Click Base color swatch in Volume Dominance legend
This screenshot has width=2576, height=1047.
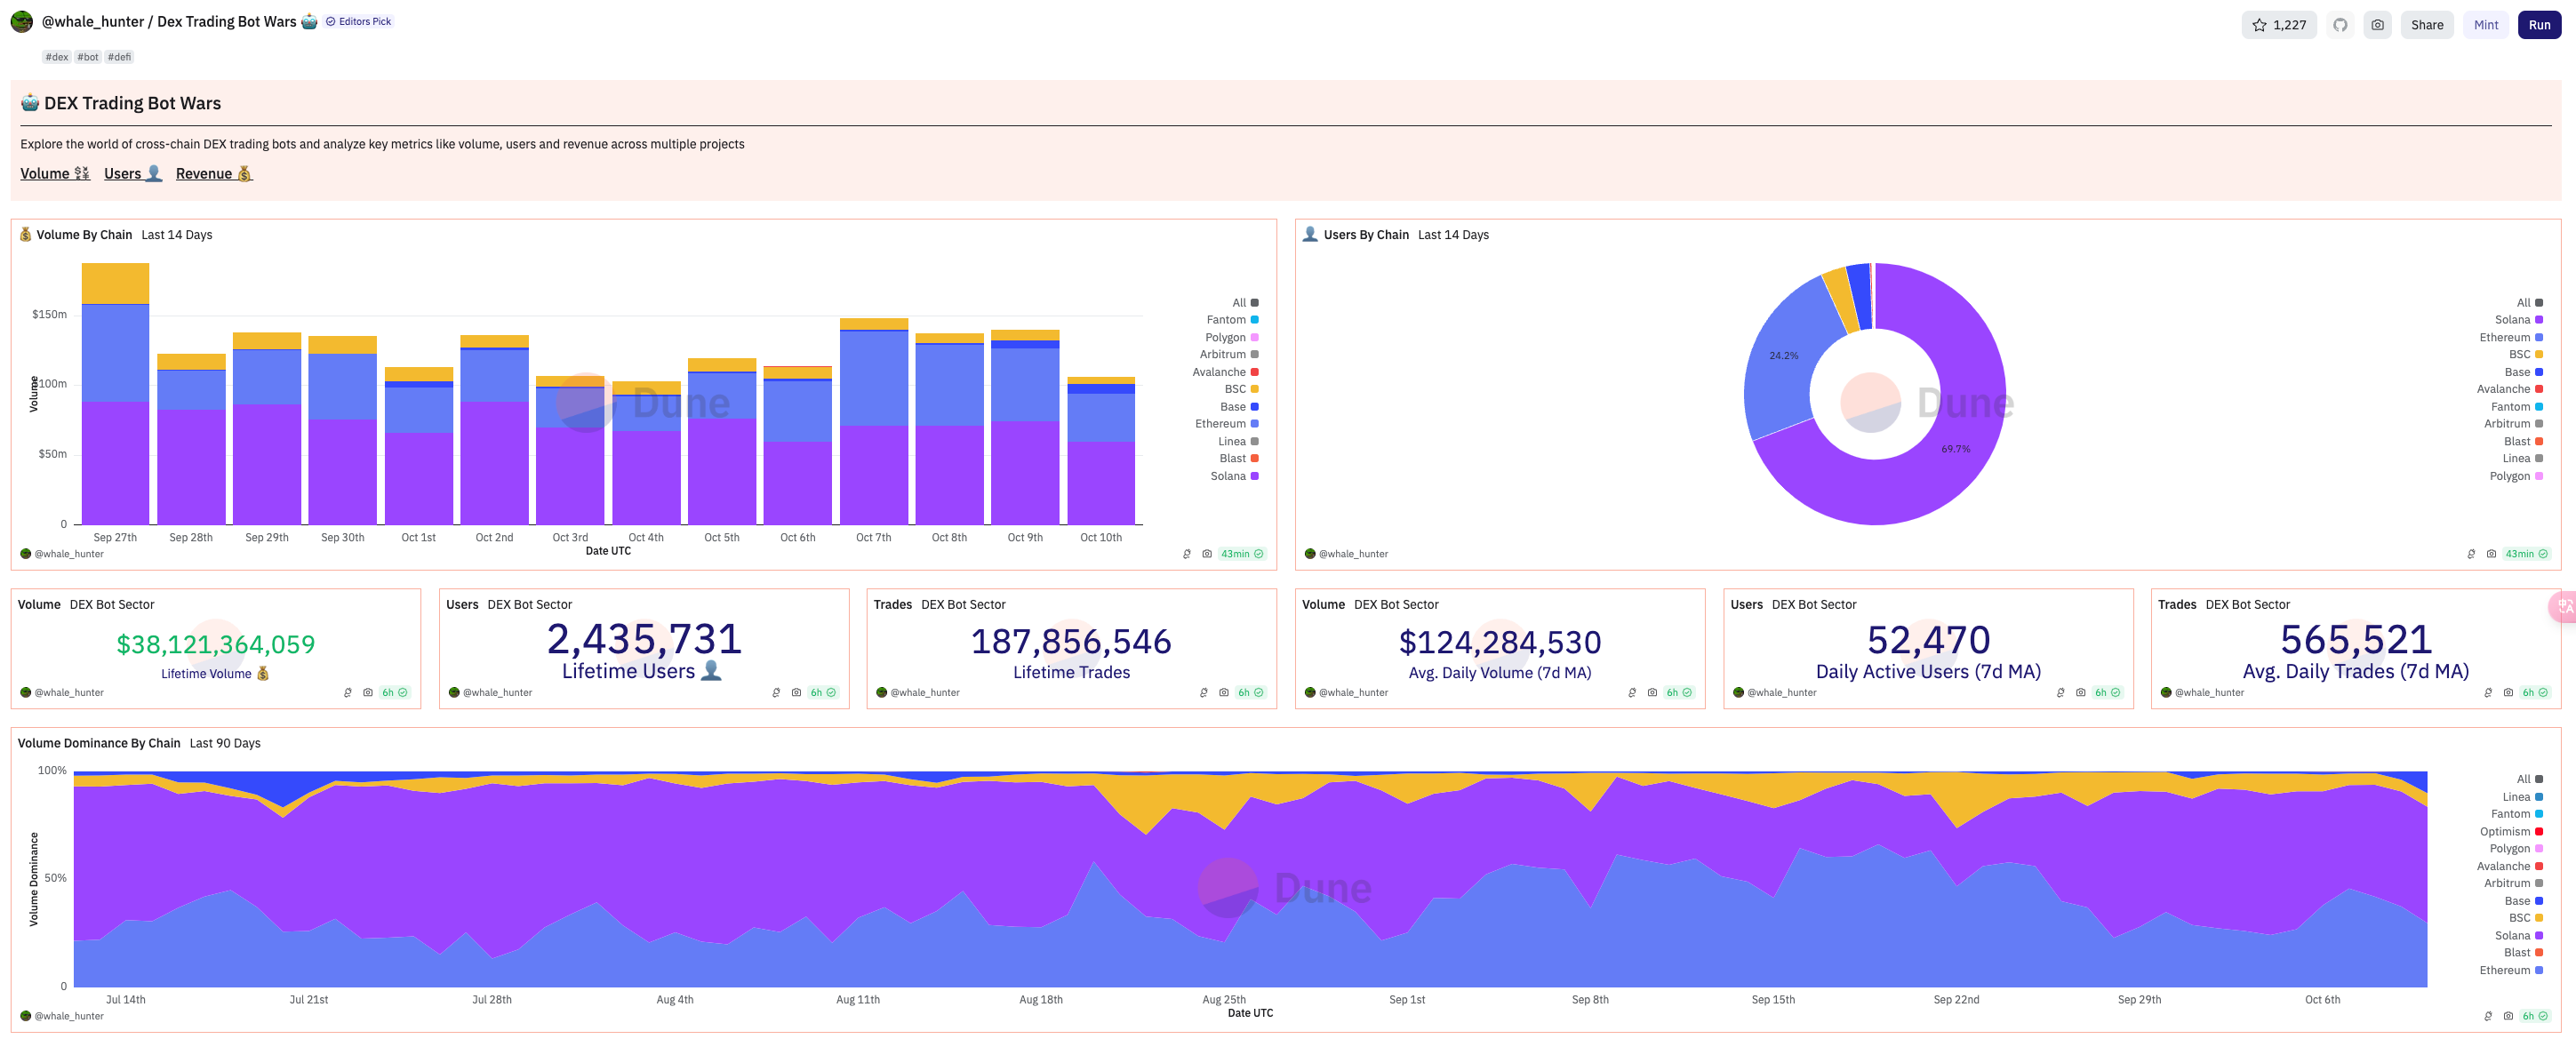(x=2538, y=901)
